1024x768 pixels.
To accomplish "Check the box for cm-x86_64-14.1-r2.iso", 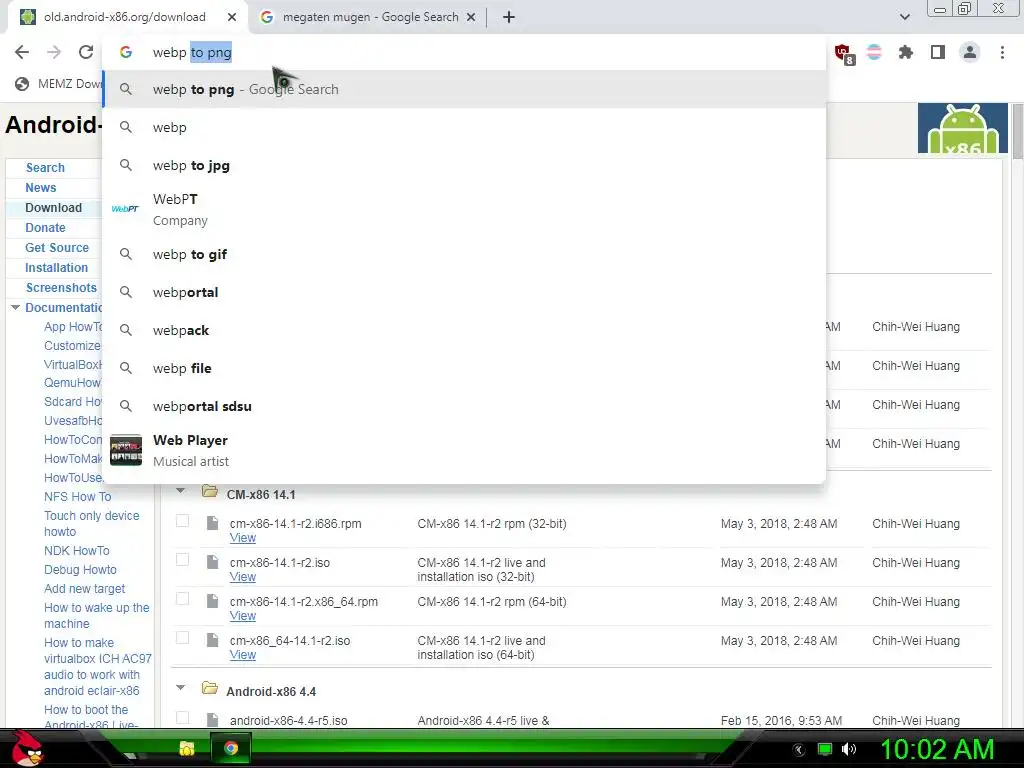I will click(183, 638).
